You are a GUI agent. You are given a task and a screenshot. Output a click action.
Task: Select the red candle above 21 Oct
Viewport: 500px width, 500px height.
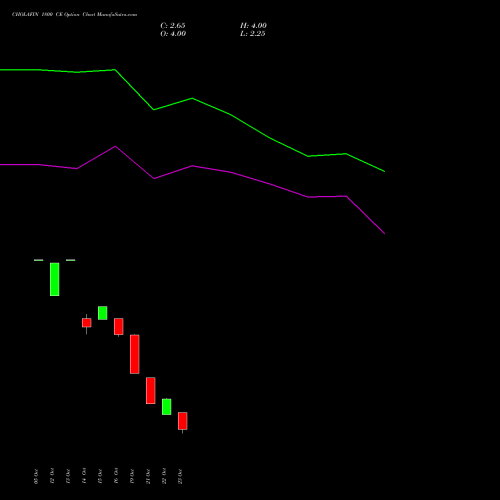151,391
